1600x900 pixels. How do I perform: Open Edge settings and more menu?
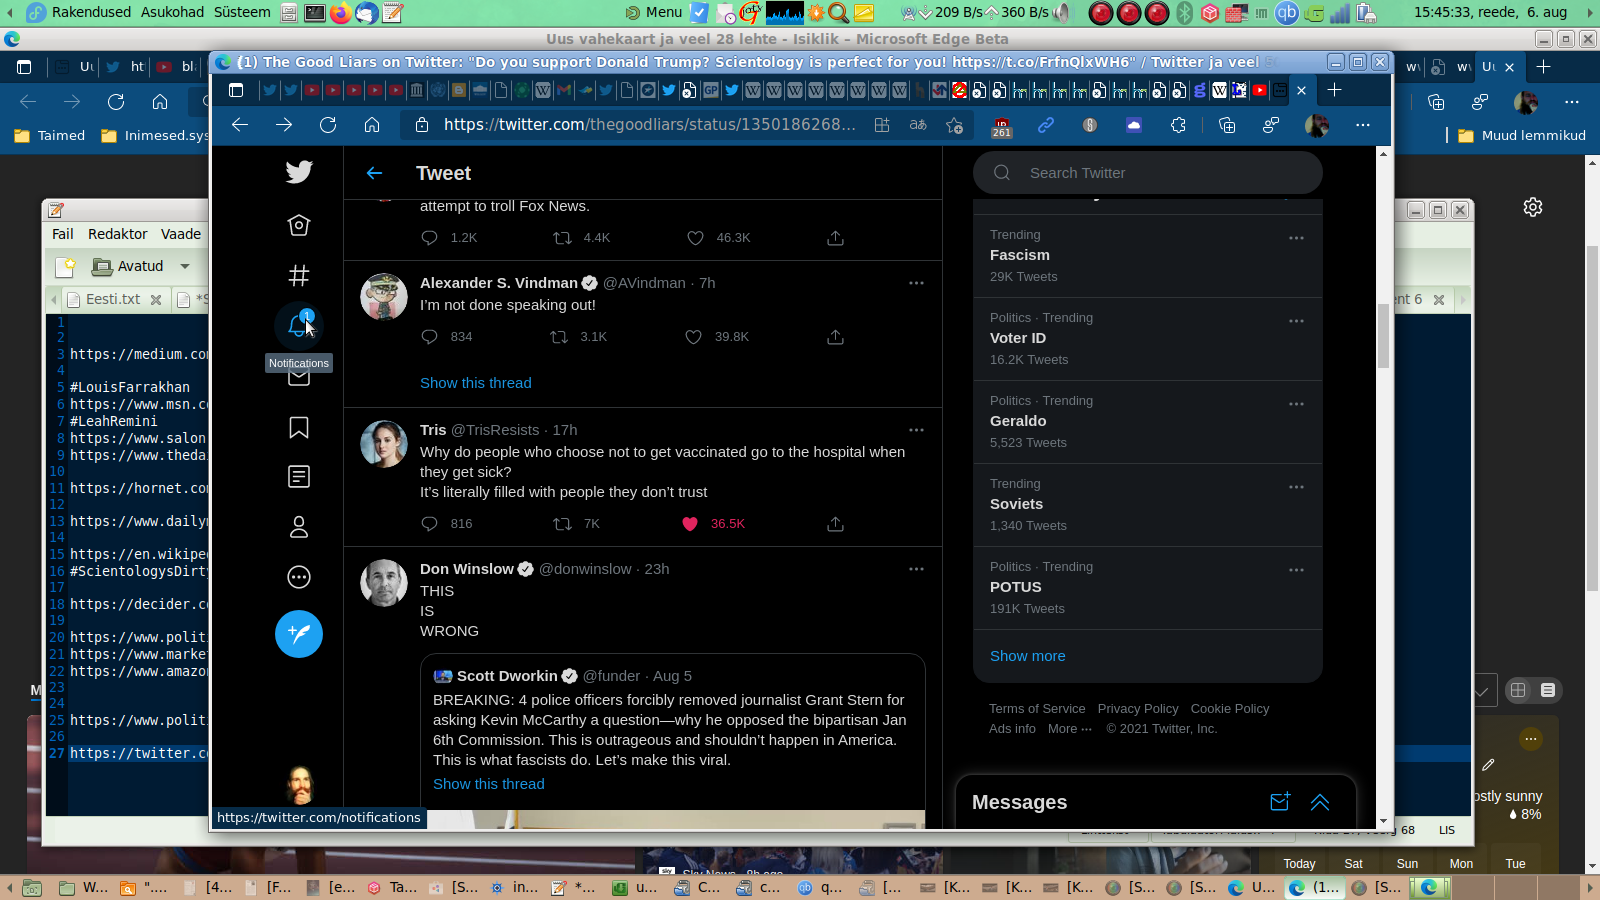click(1363, 125)
